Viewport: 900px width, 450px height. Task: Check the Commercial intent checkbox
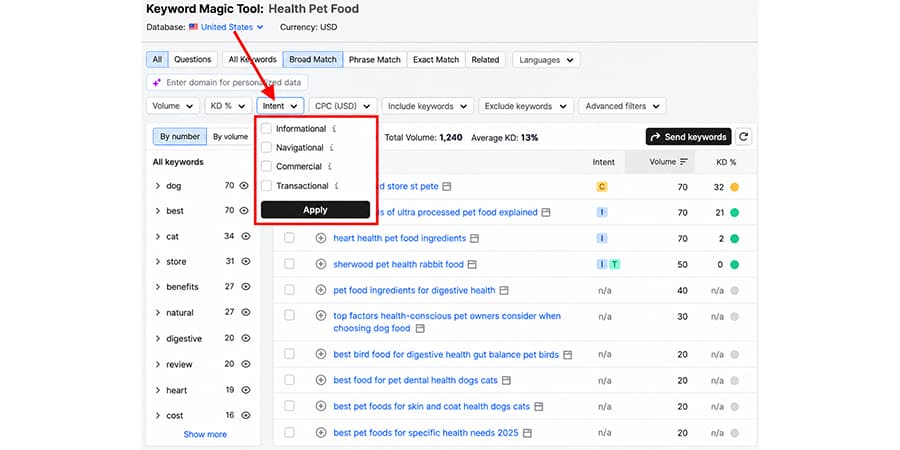266,166
